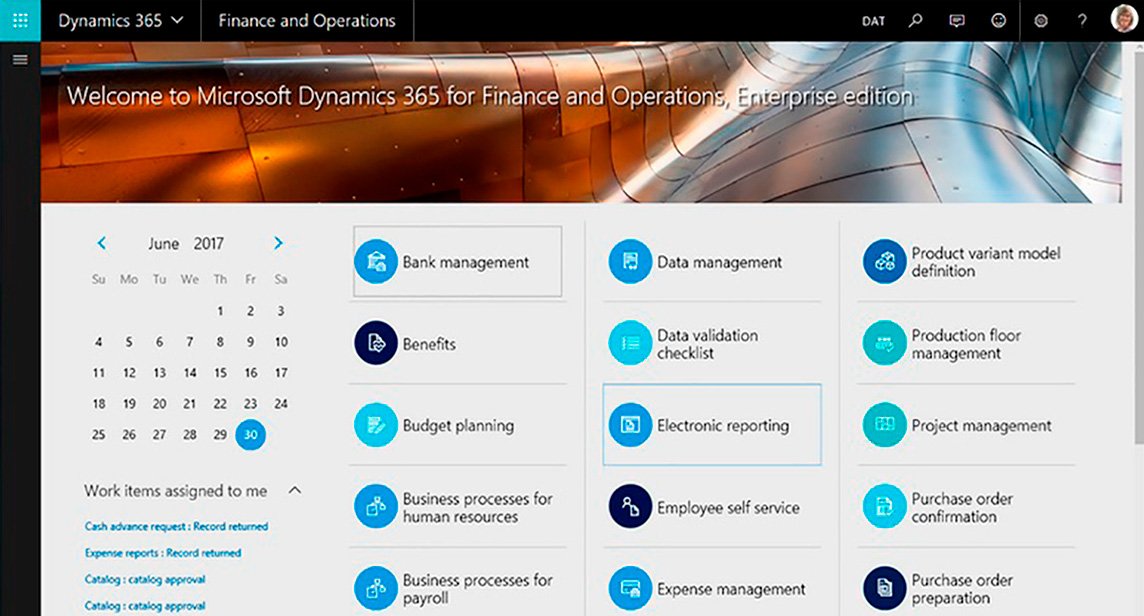Open the Benefits workspace label
Screen dimensions: 1144x616
click(429, 344)
